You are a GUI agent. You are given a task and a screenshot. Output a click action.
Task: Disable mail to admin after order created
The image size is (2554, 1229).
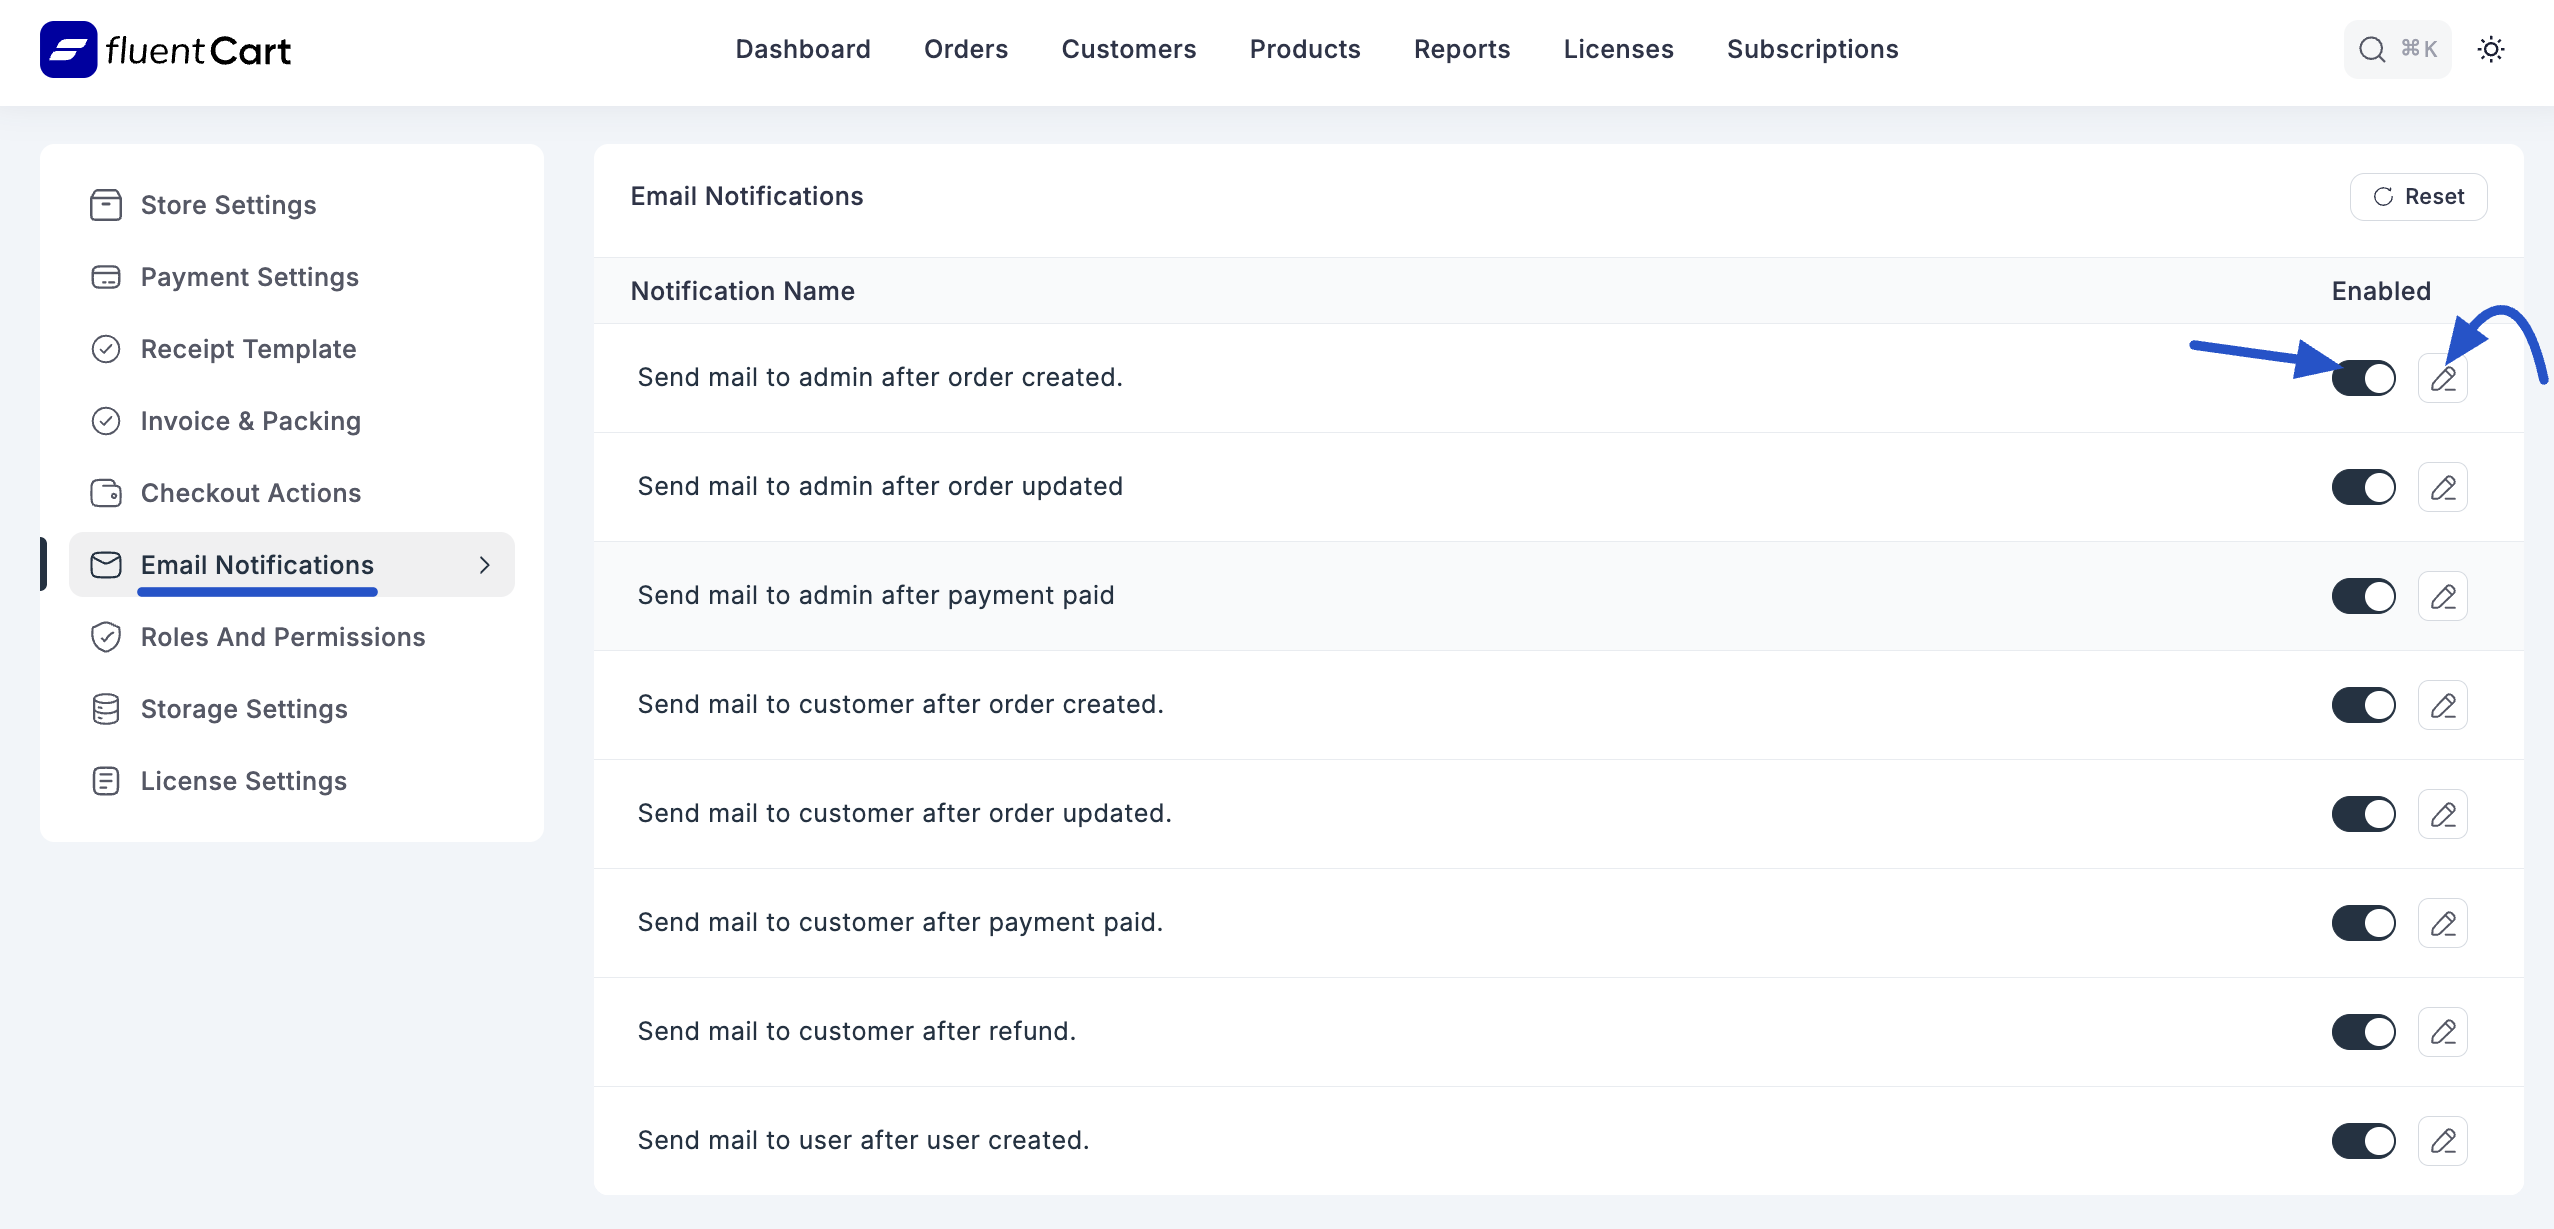(x=2363, y=378)
